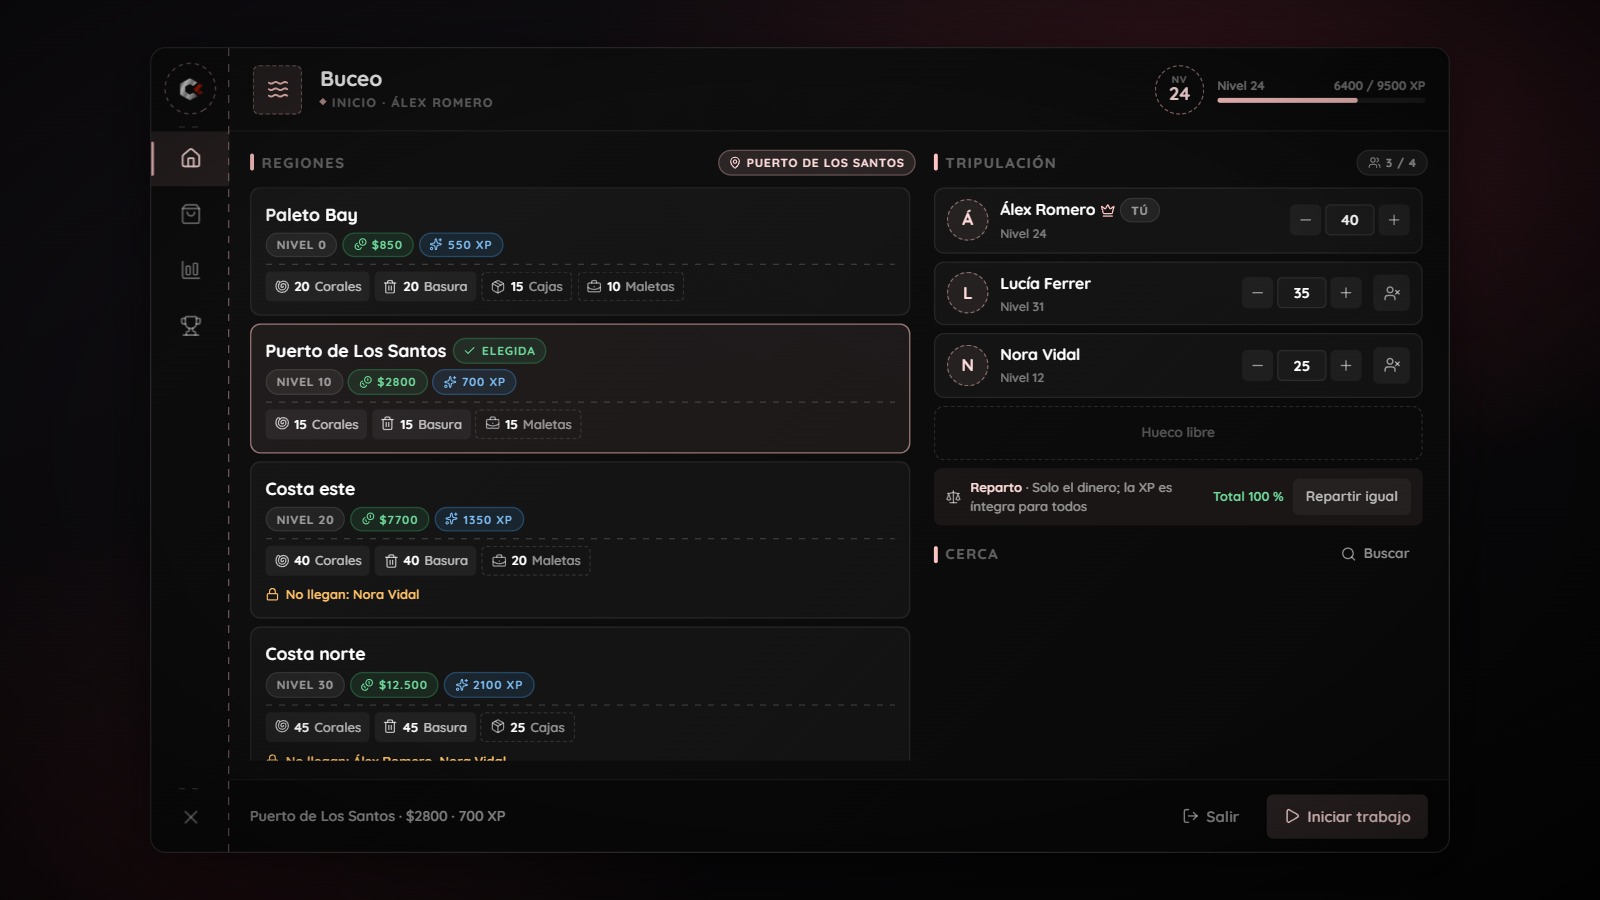Open the statistics bar-chart sidebar icon

click(x=190, y=270)
